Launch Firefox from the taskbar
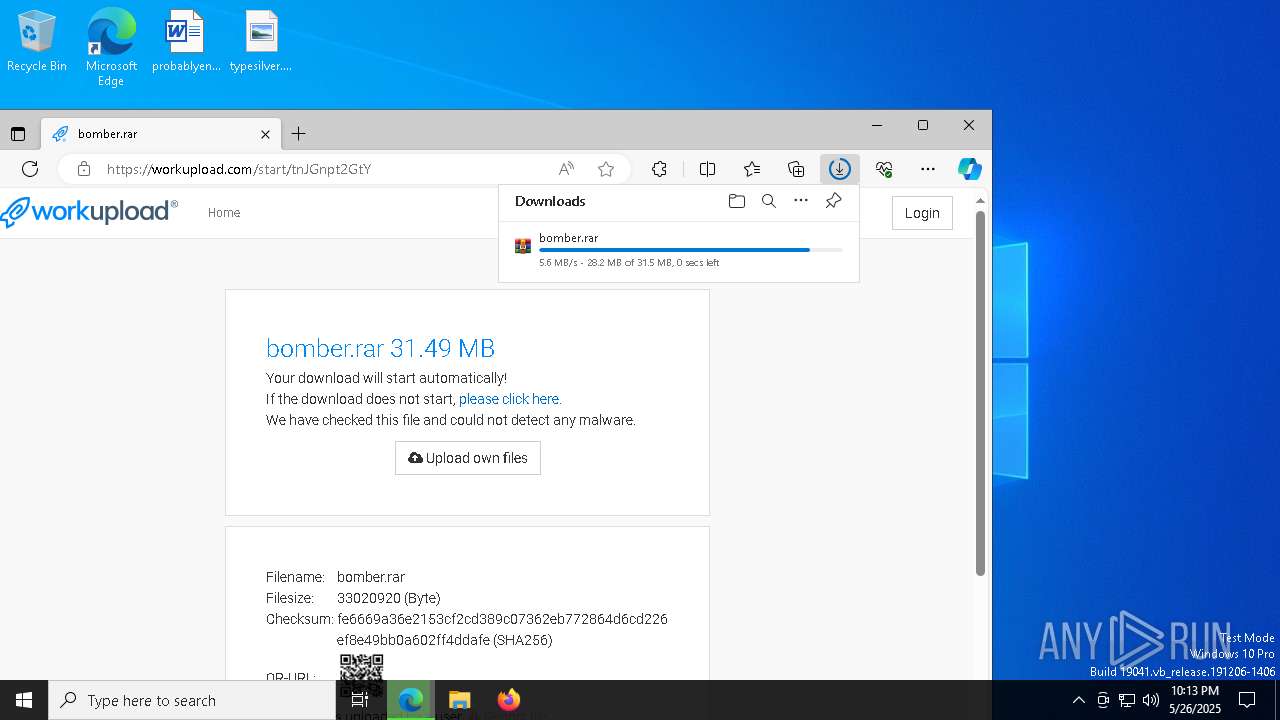Viewport: 1280px width, 720px height. [508, 700]
